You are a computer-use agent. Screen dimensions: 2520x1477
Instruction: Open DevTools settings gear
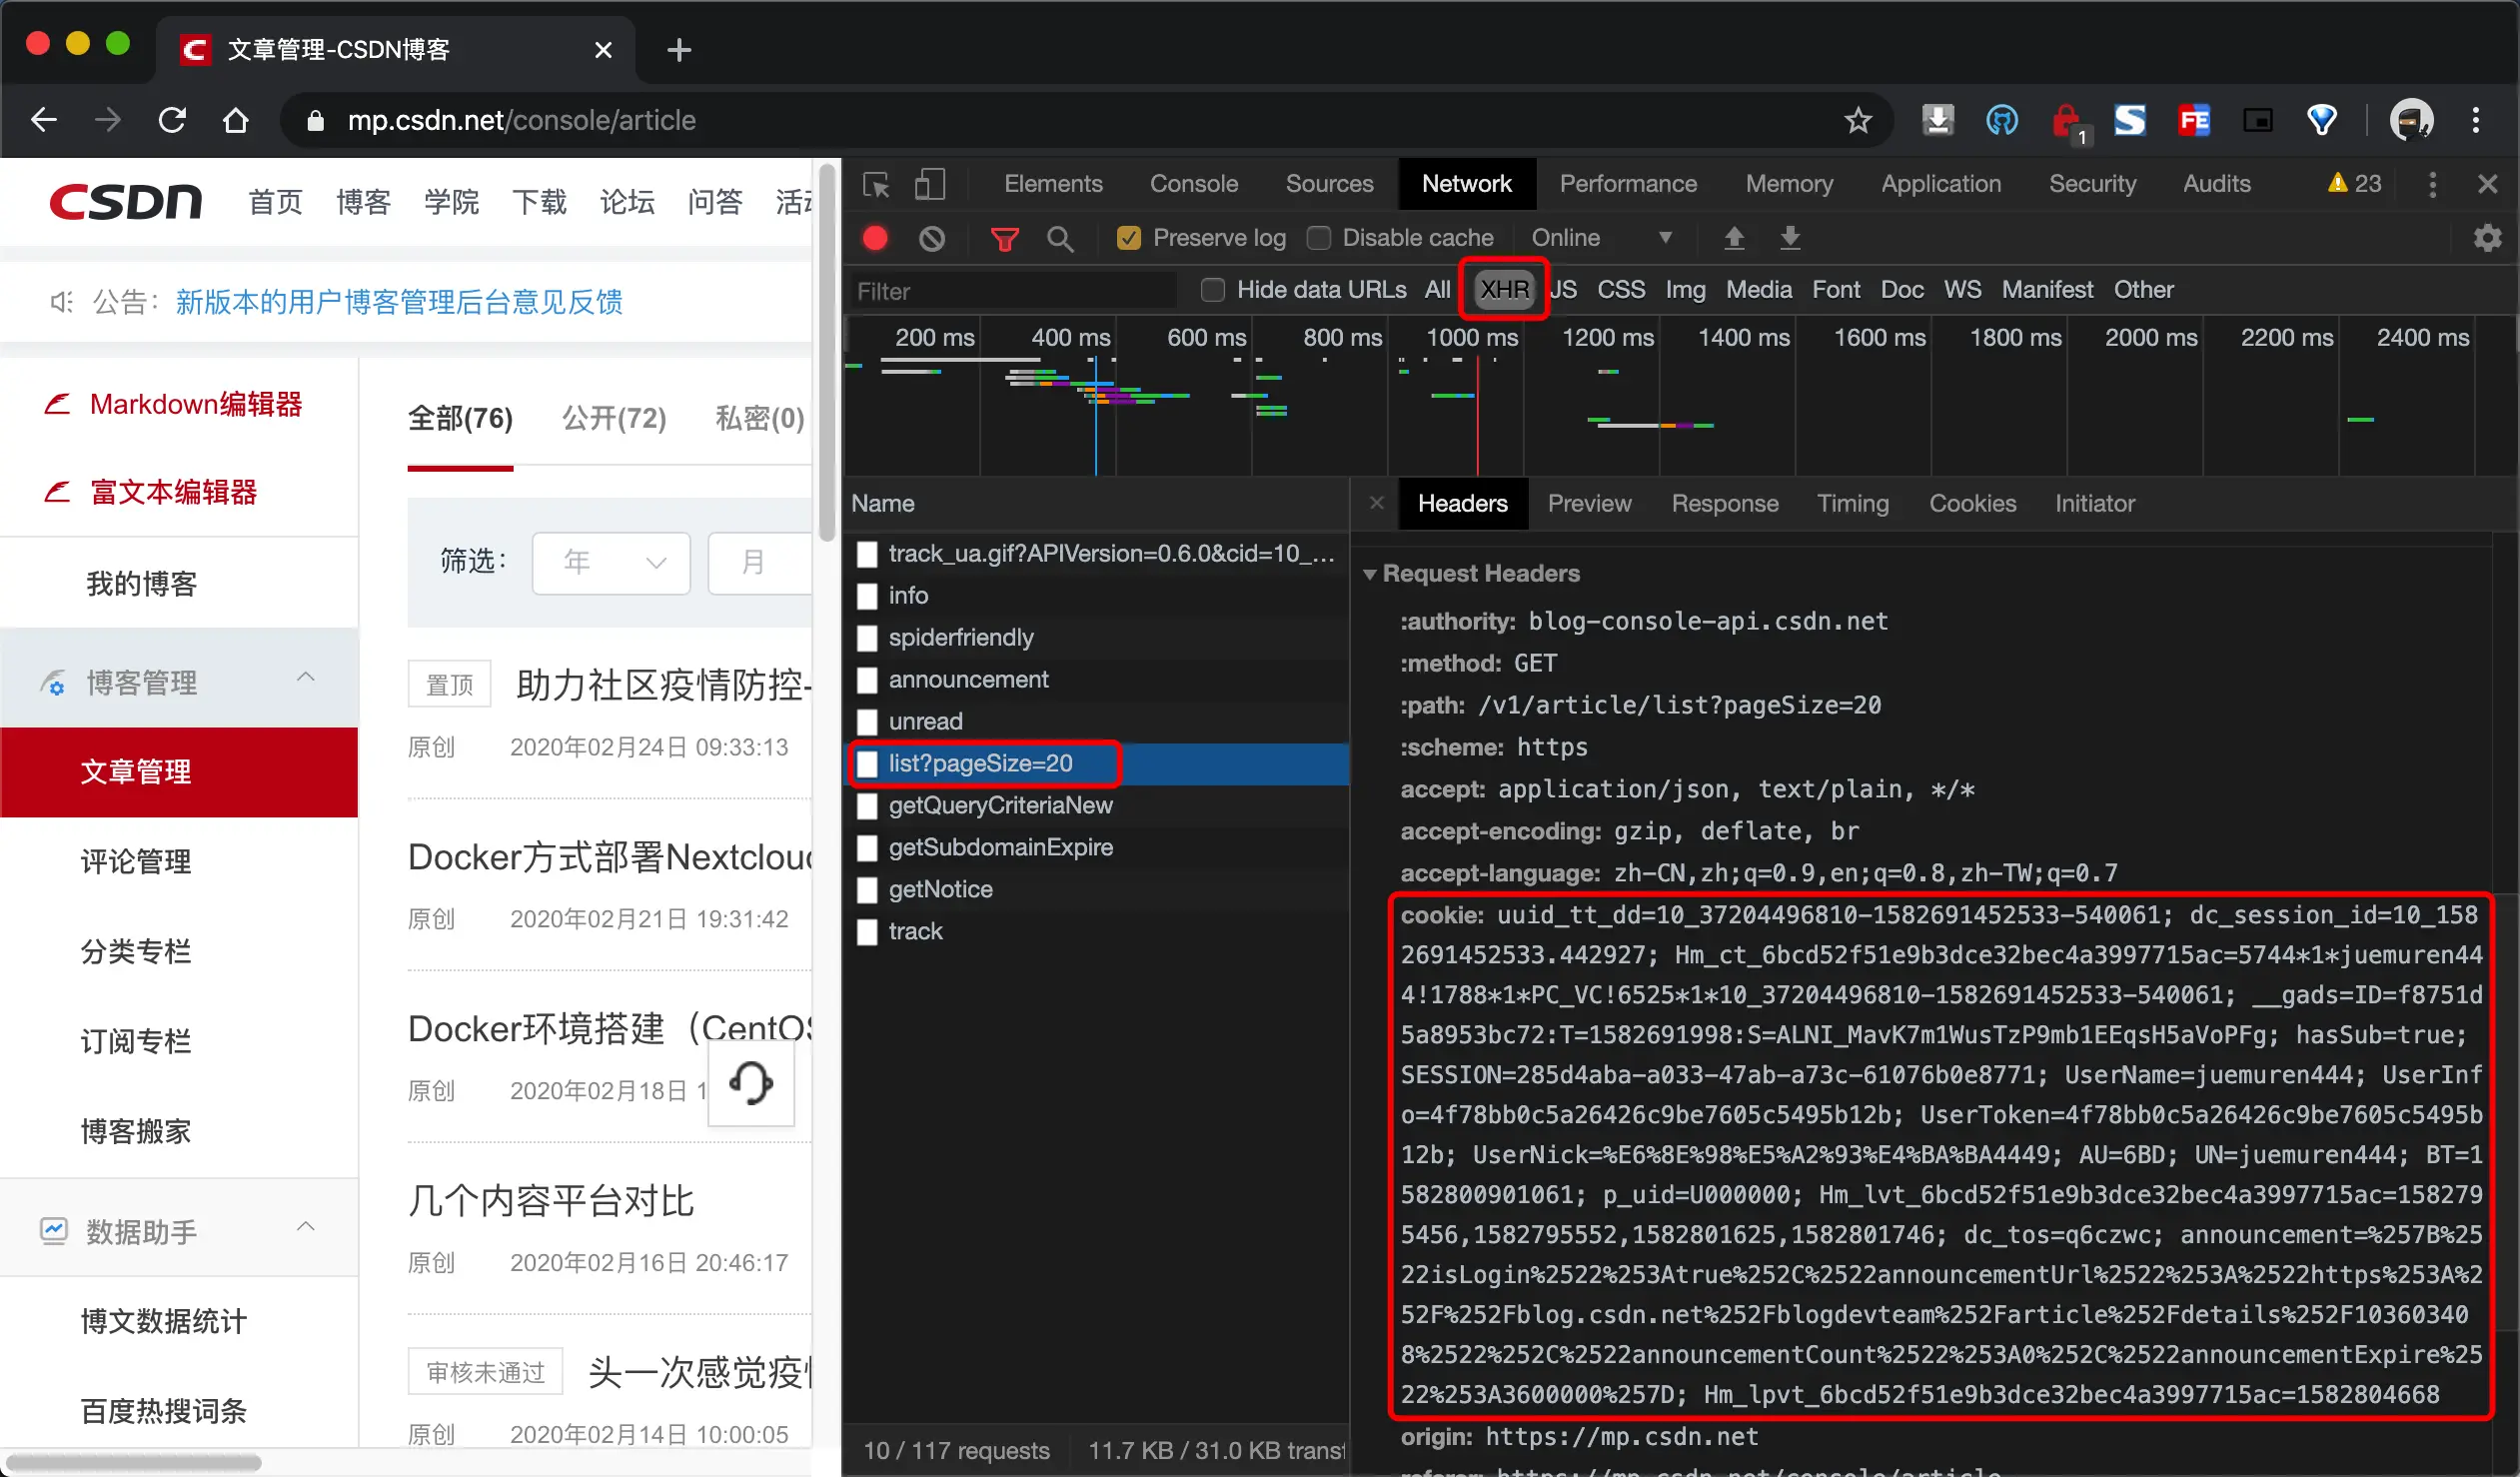point(2487,238)
